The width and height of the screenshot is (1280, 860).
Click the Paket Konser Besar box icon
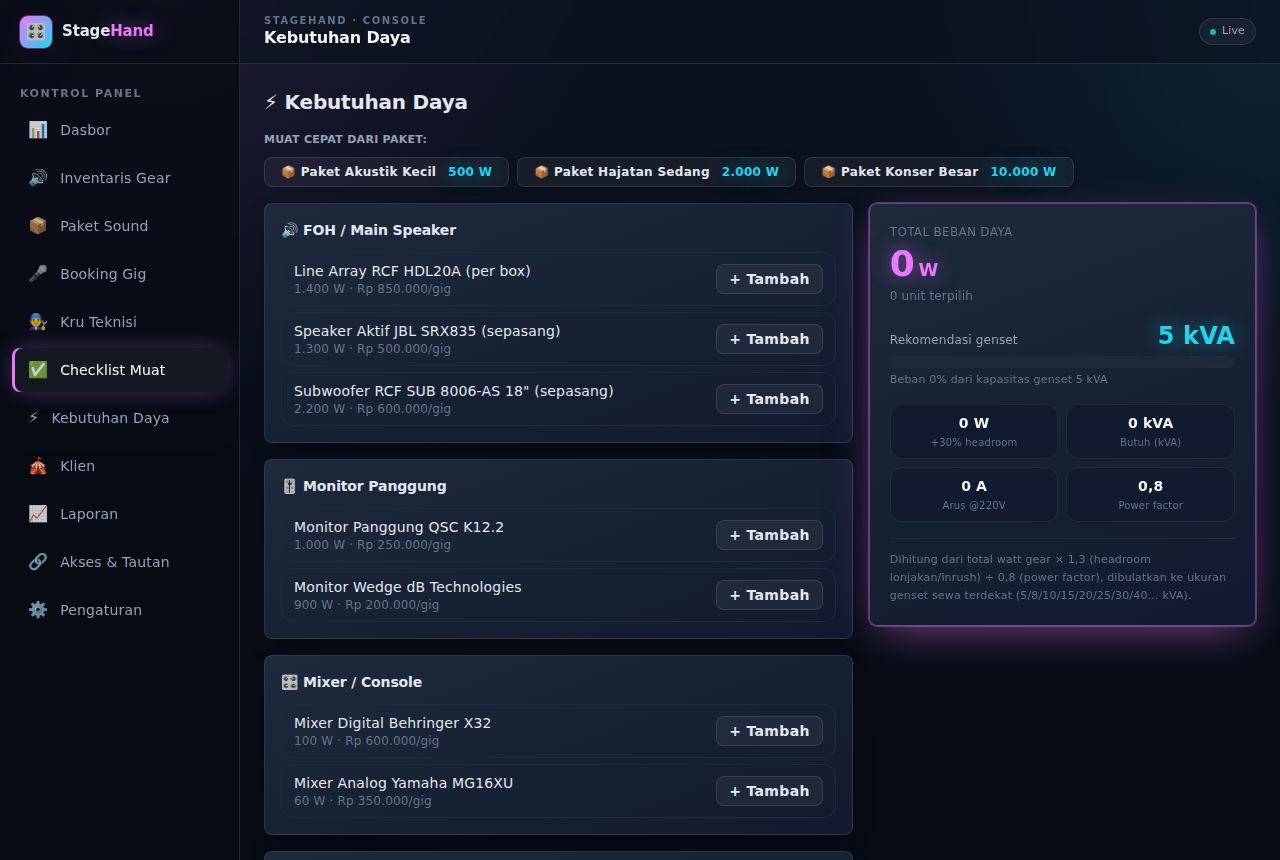pos(828,172)
